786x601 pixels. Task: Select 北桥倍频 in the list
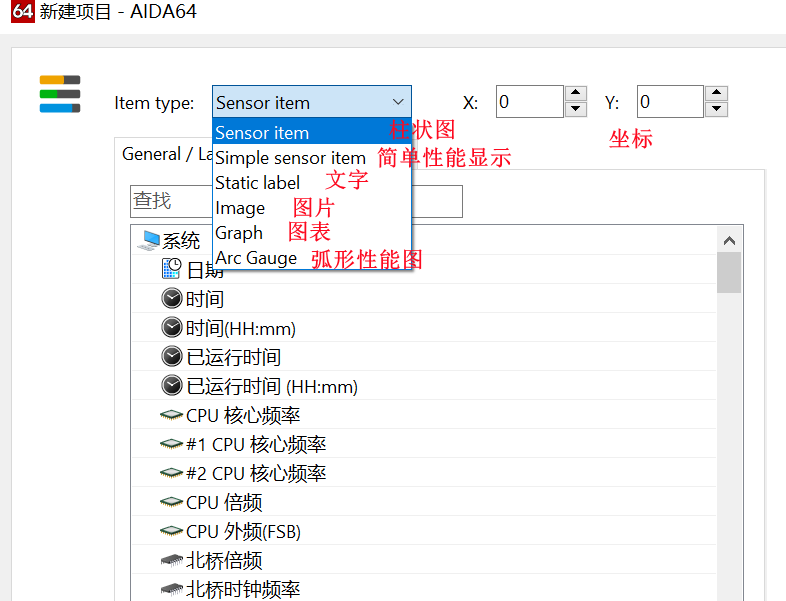[x=224, y=560]
